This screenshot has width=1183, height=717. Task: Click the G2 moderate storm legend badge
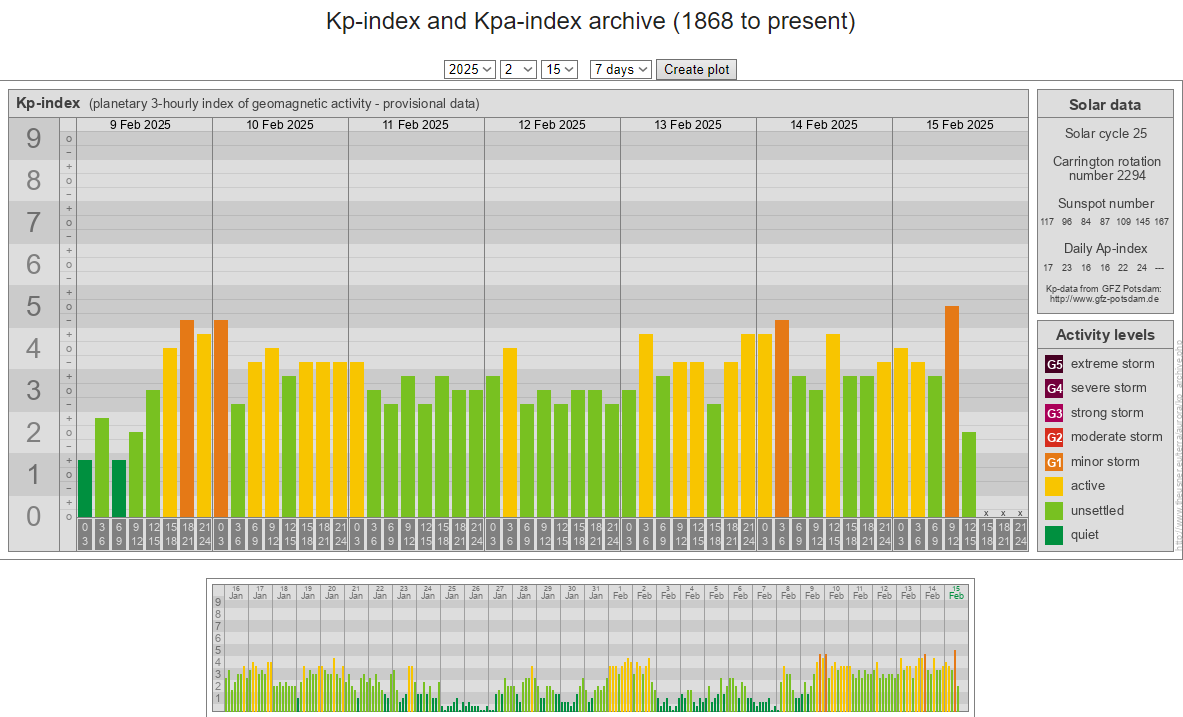pos(1054,437)
